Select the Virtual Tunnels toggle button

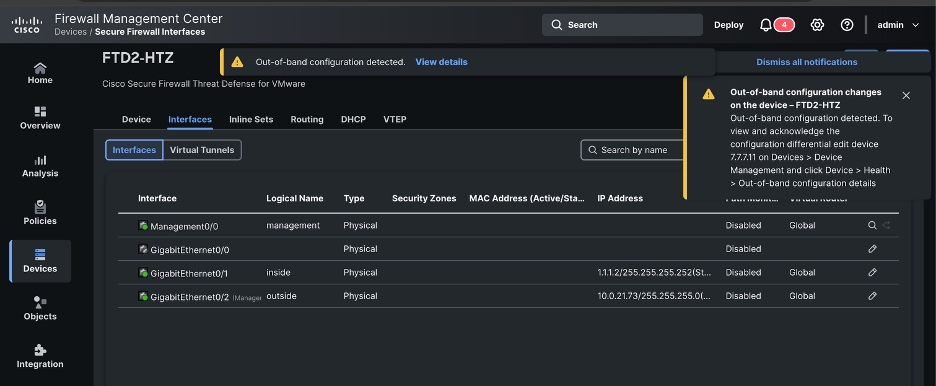[202, 150]
